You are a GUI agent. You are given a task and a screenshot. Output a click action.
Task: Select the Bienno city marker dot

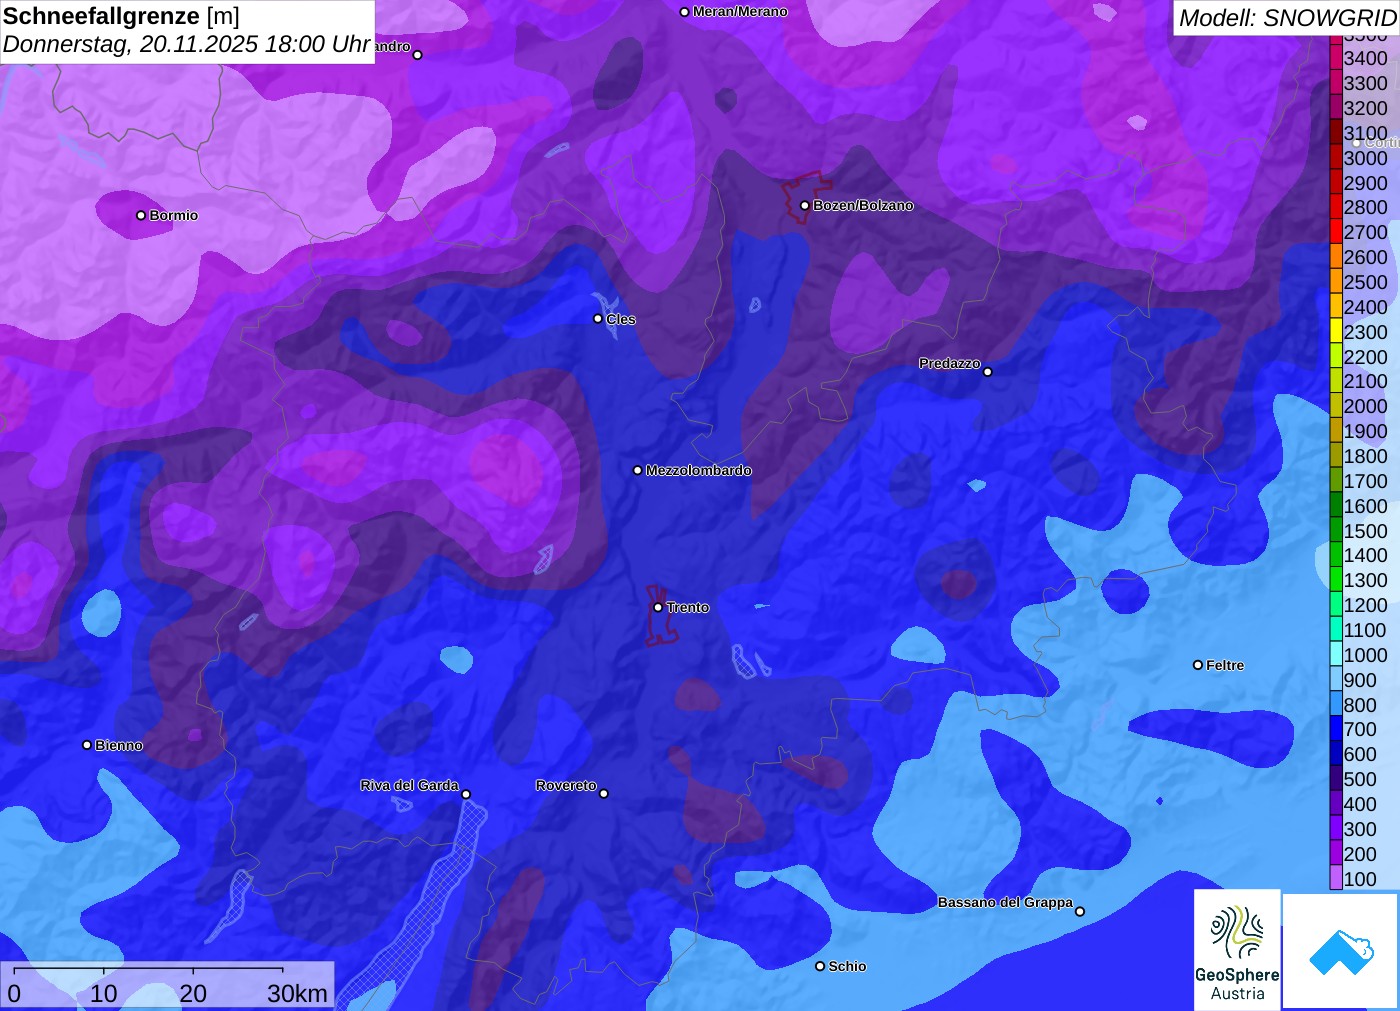(x=87, y=745)
